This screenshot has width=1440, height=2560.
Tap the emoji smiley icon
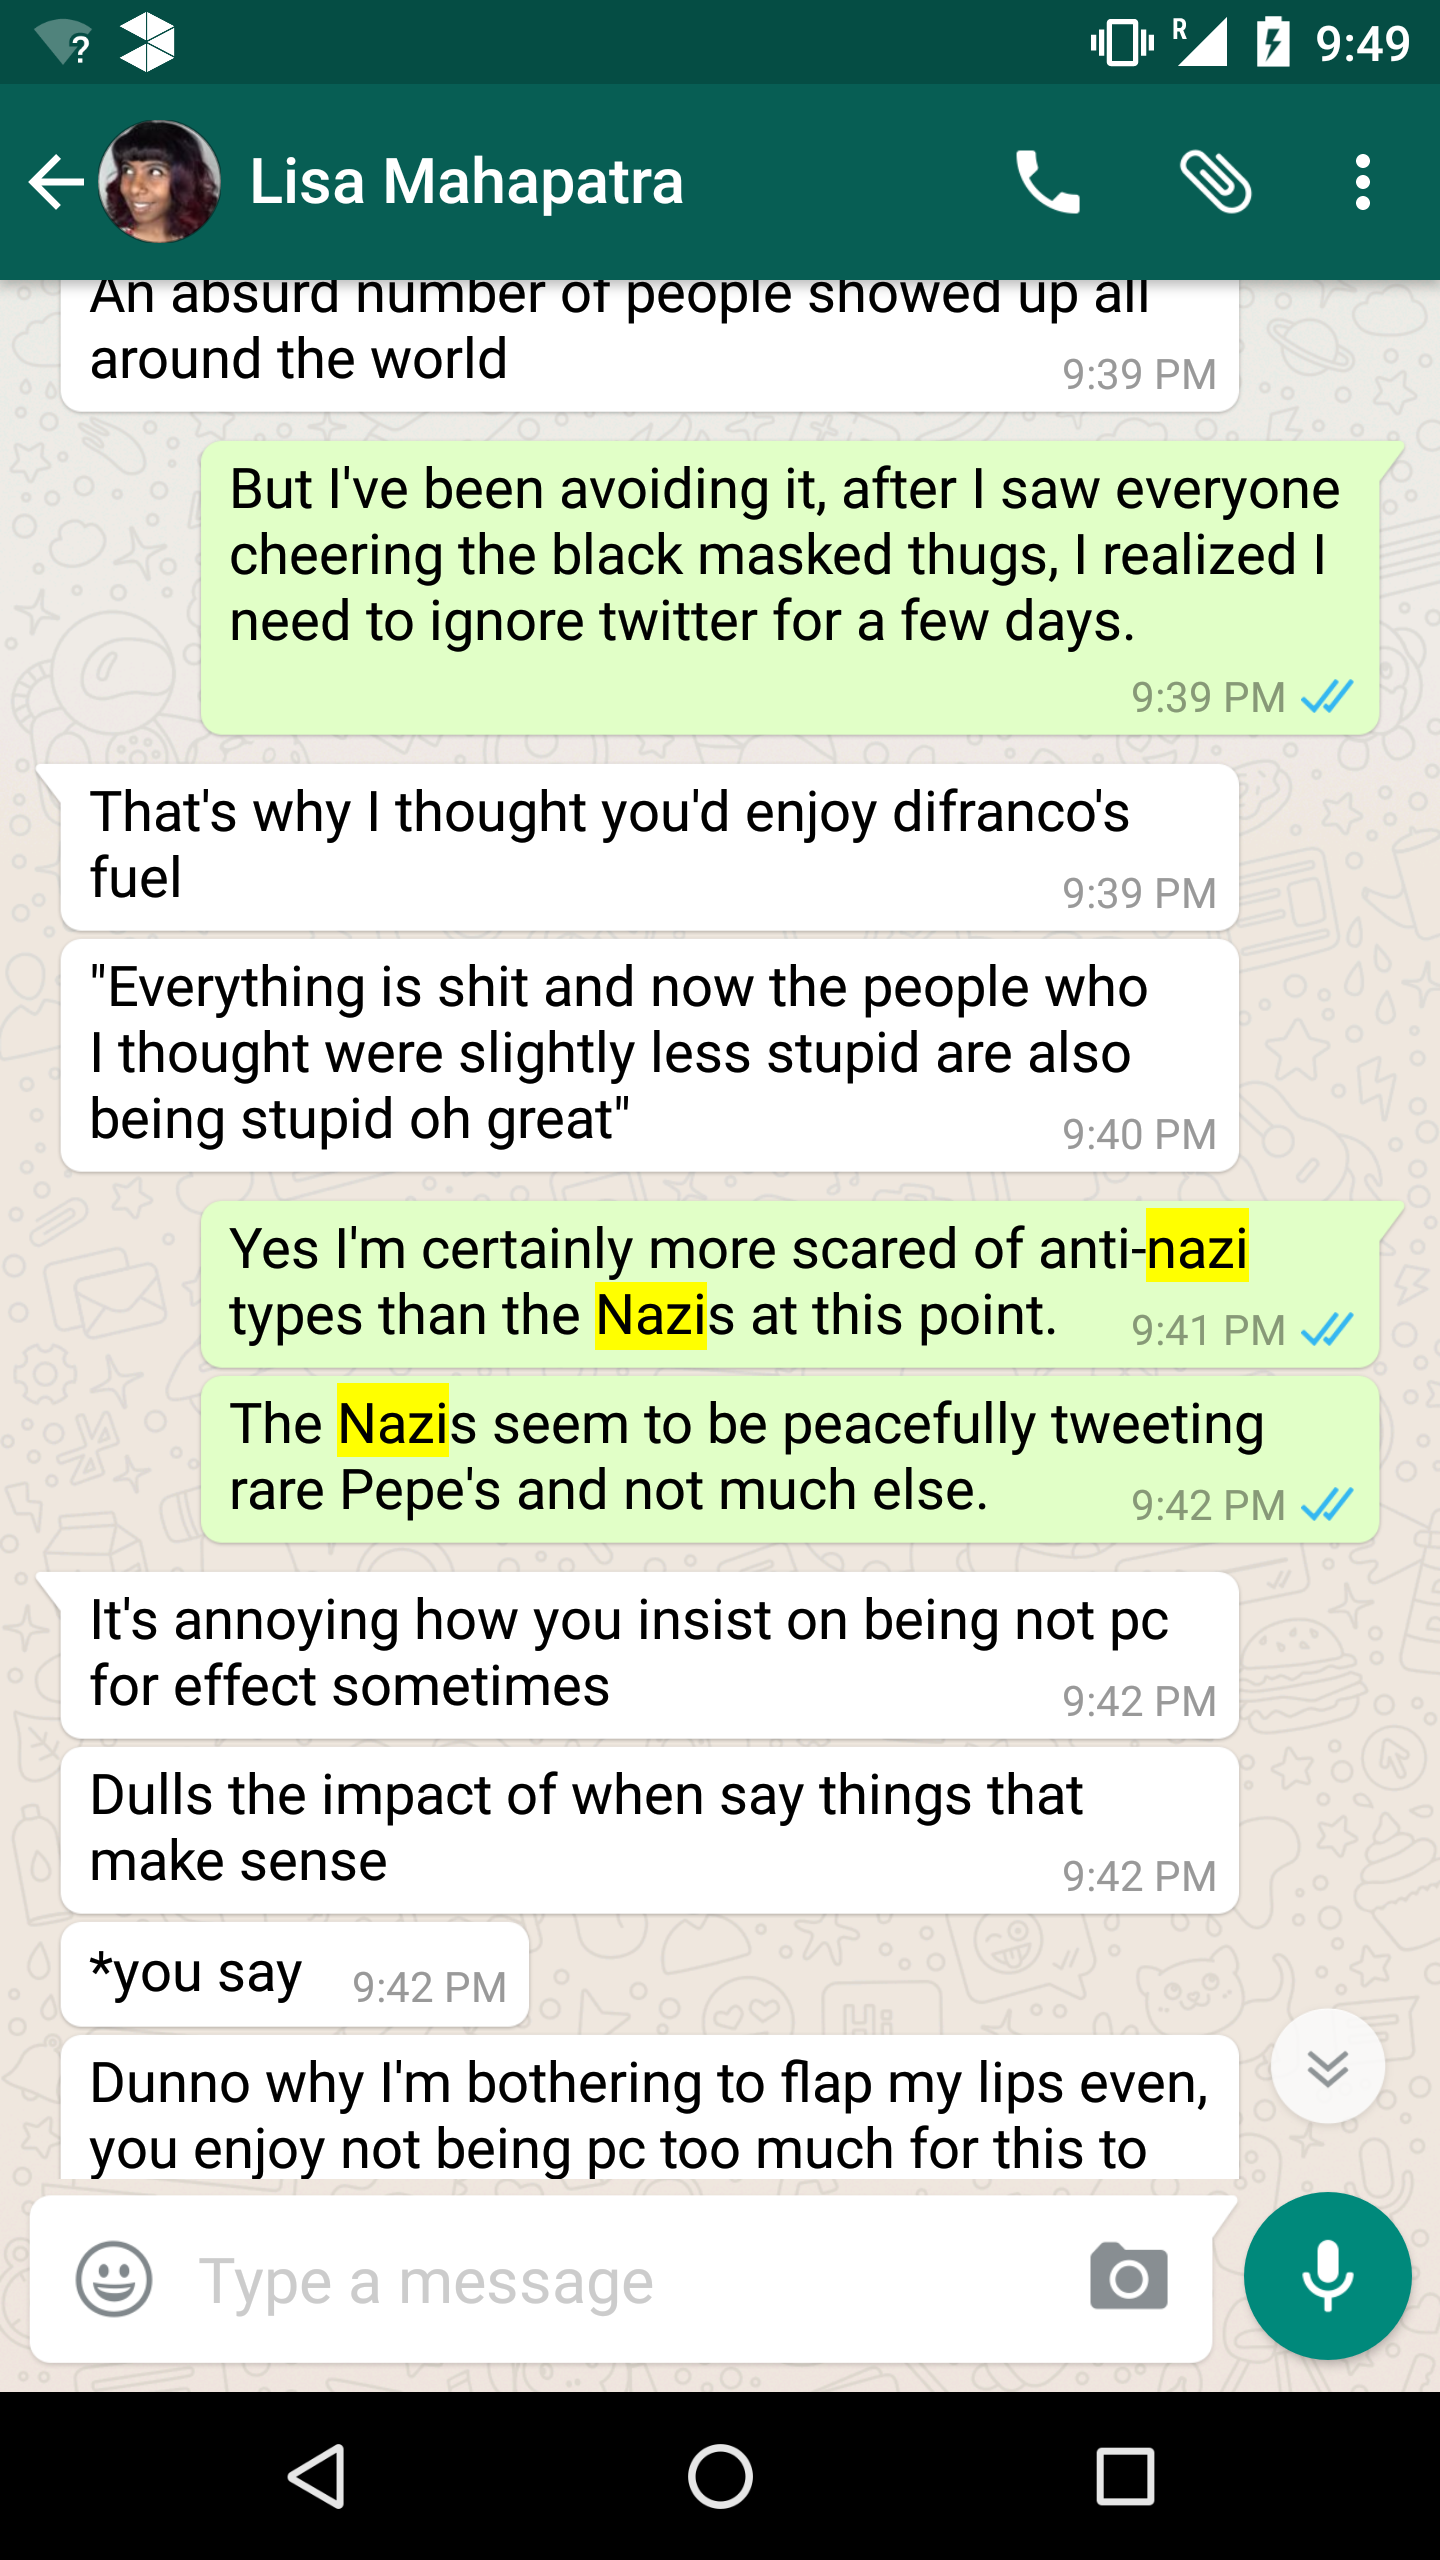coord(114,2280)
